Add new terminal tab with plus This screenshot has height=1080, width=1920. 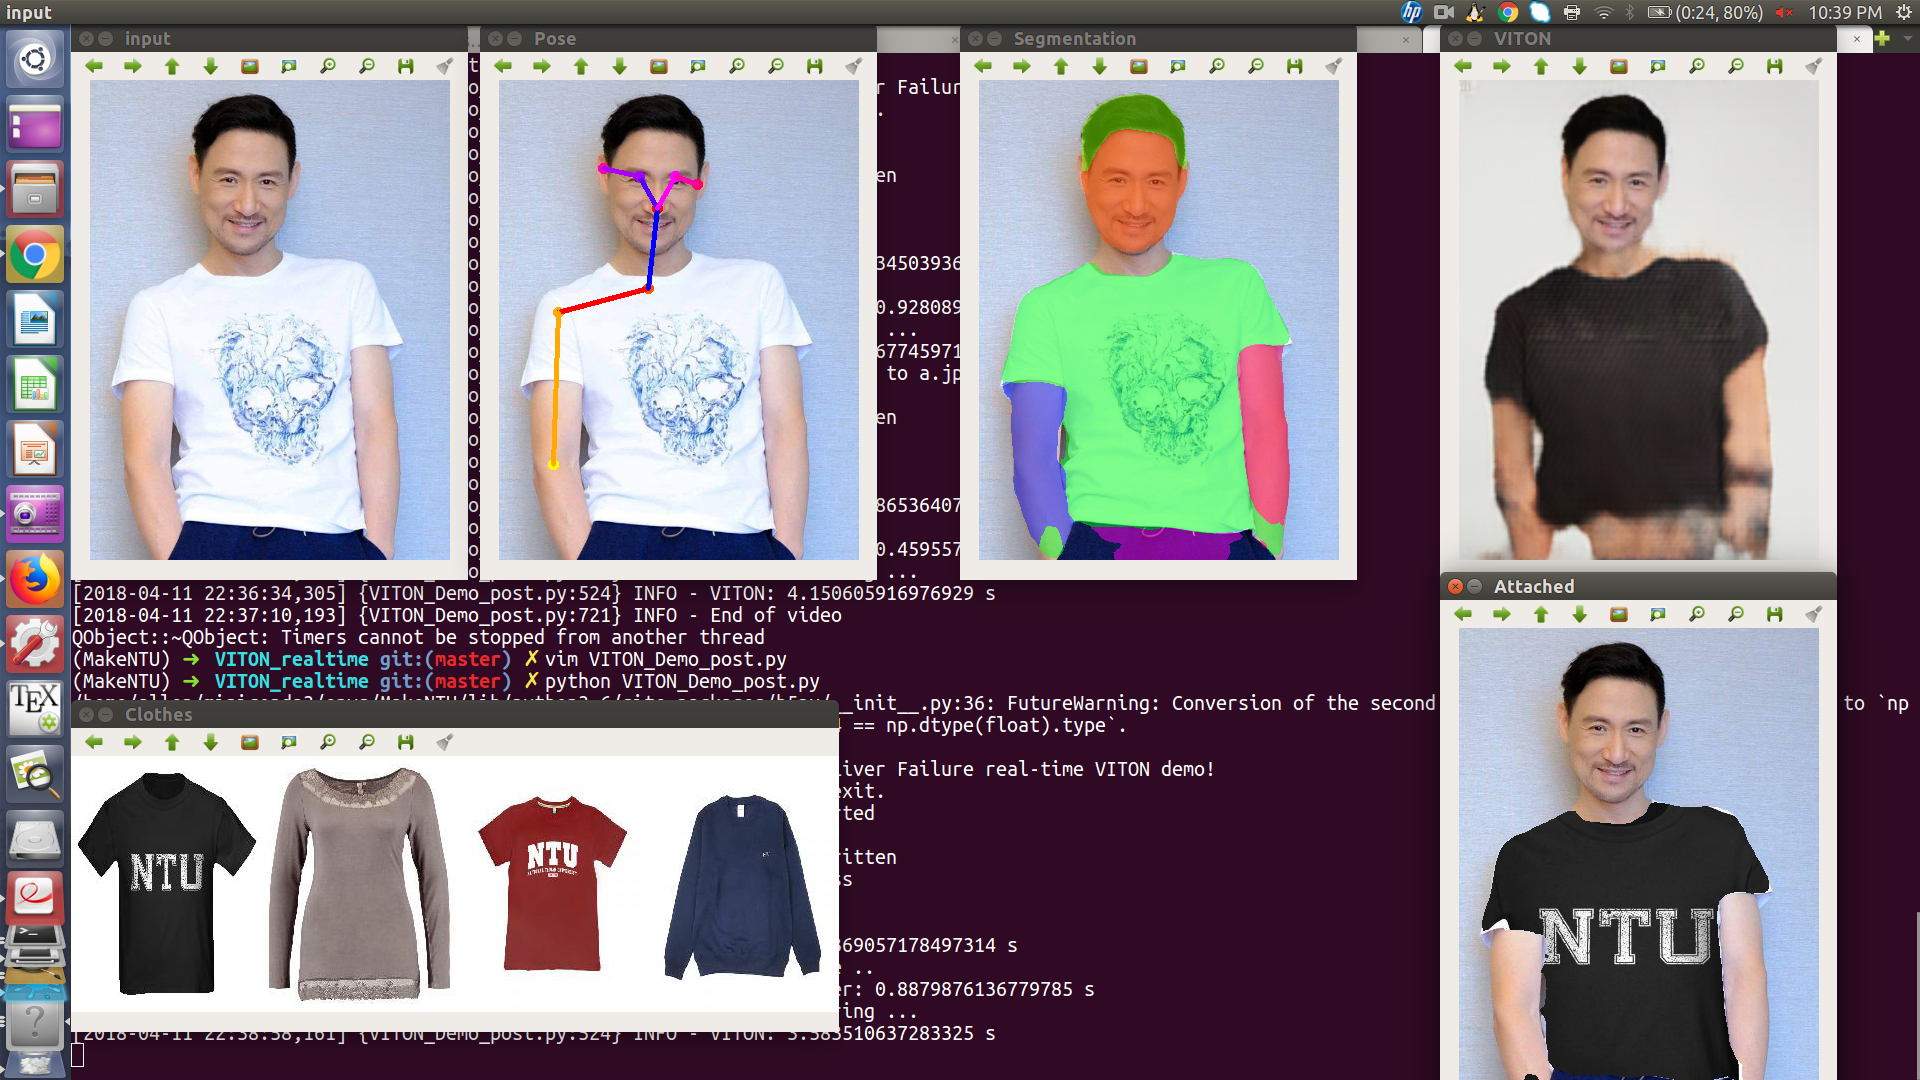[1883, 39]
